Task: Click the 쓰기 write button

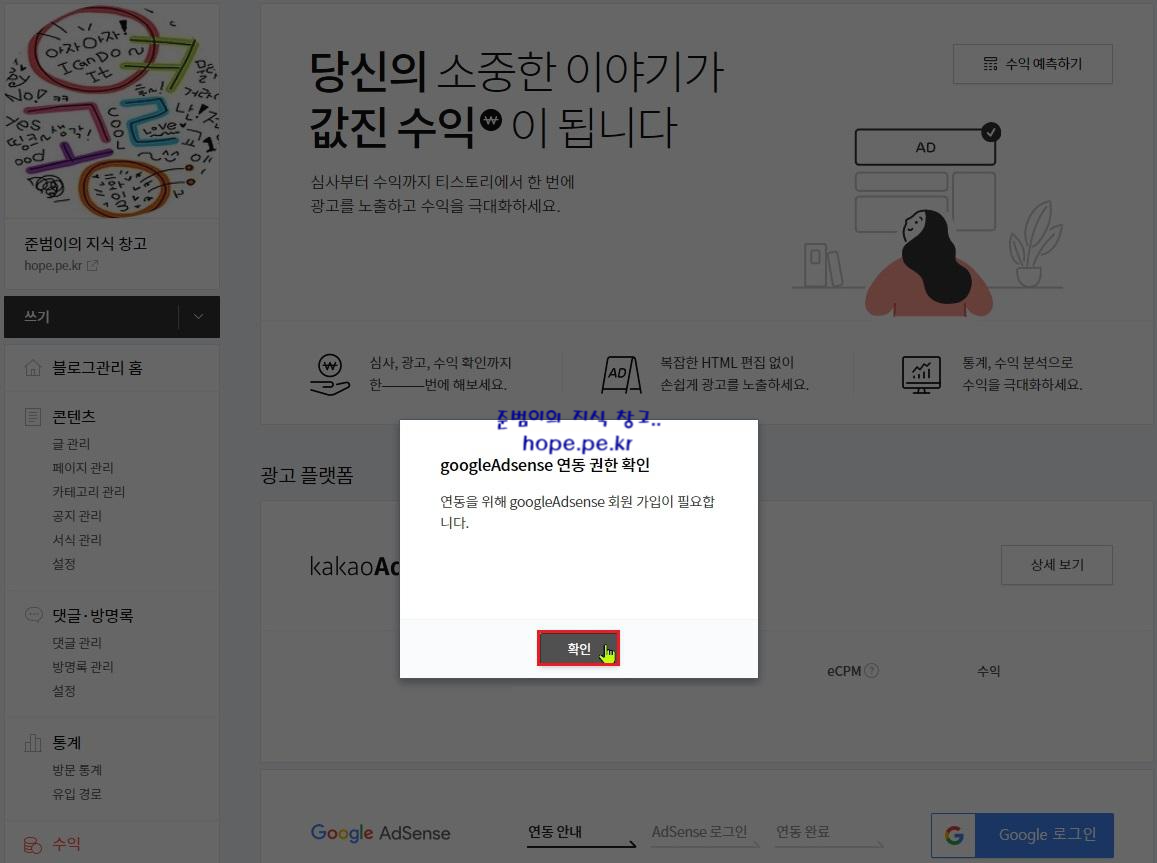Action: (x=90, y=316)
